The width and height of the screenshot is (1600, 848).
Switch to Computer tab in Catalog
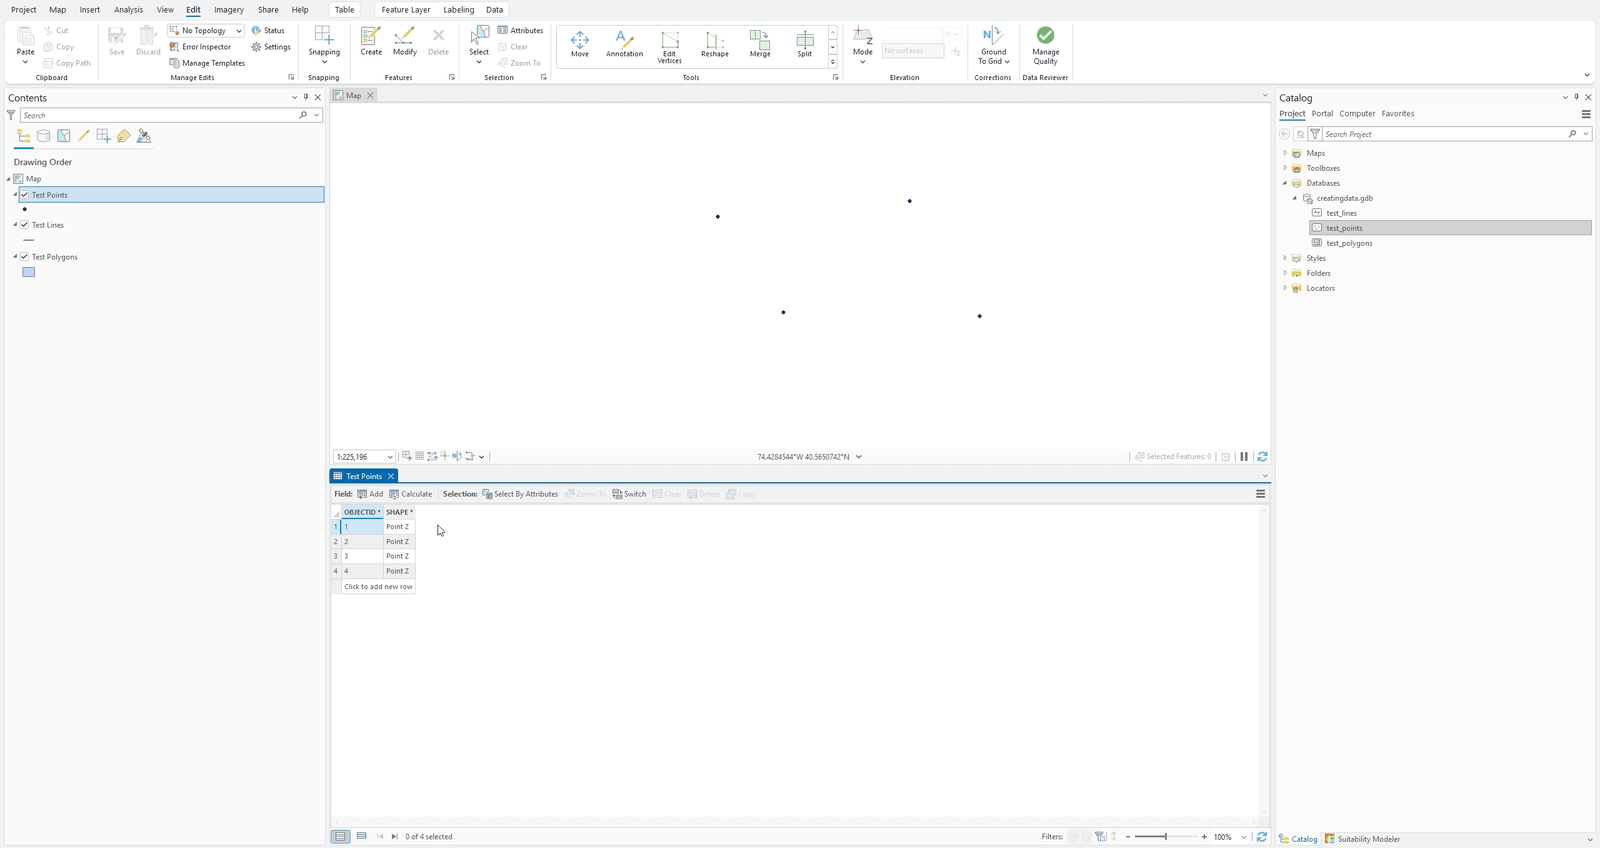1357,114
